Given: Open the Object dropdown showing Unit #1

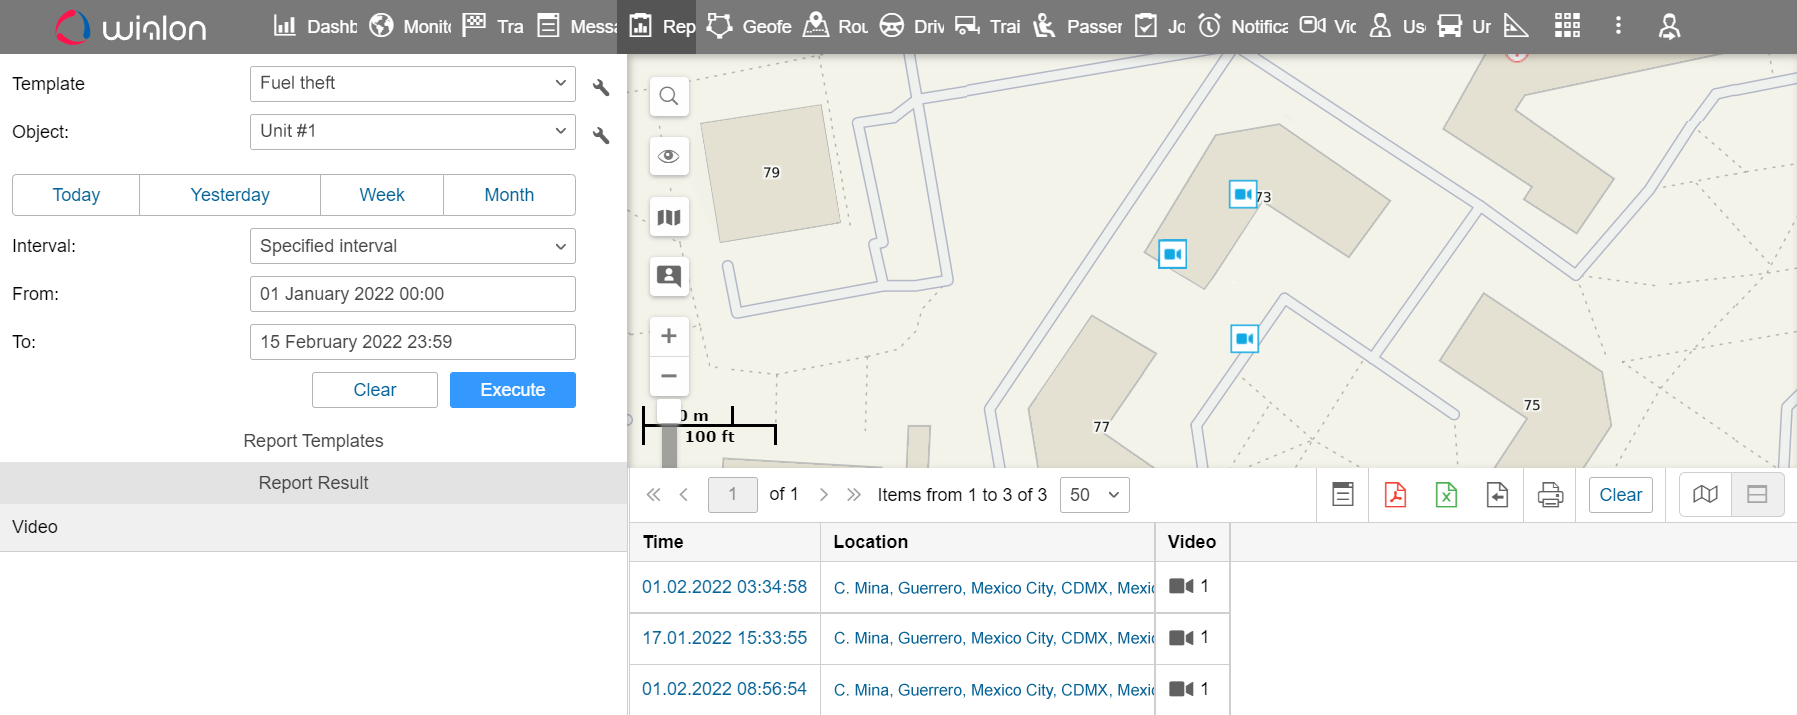Looking at the screenshot, I should (x=412, y=132).
